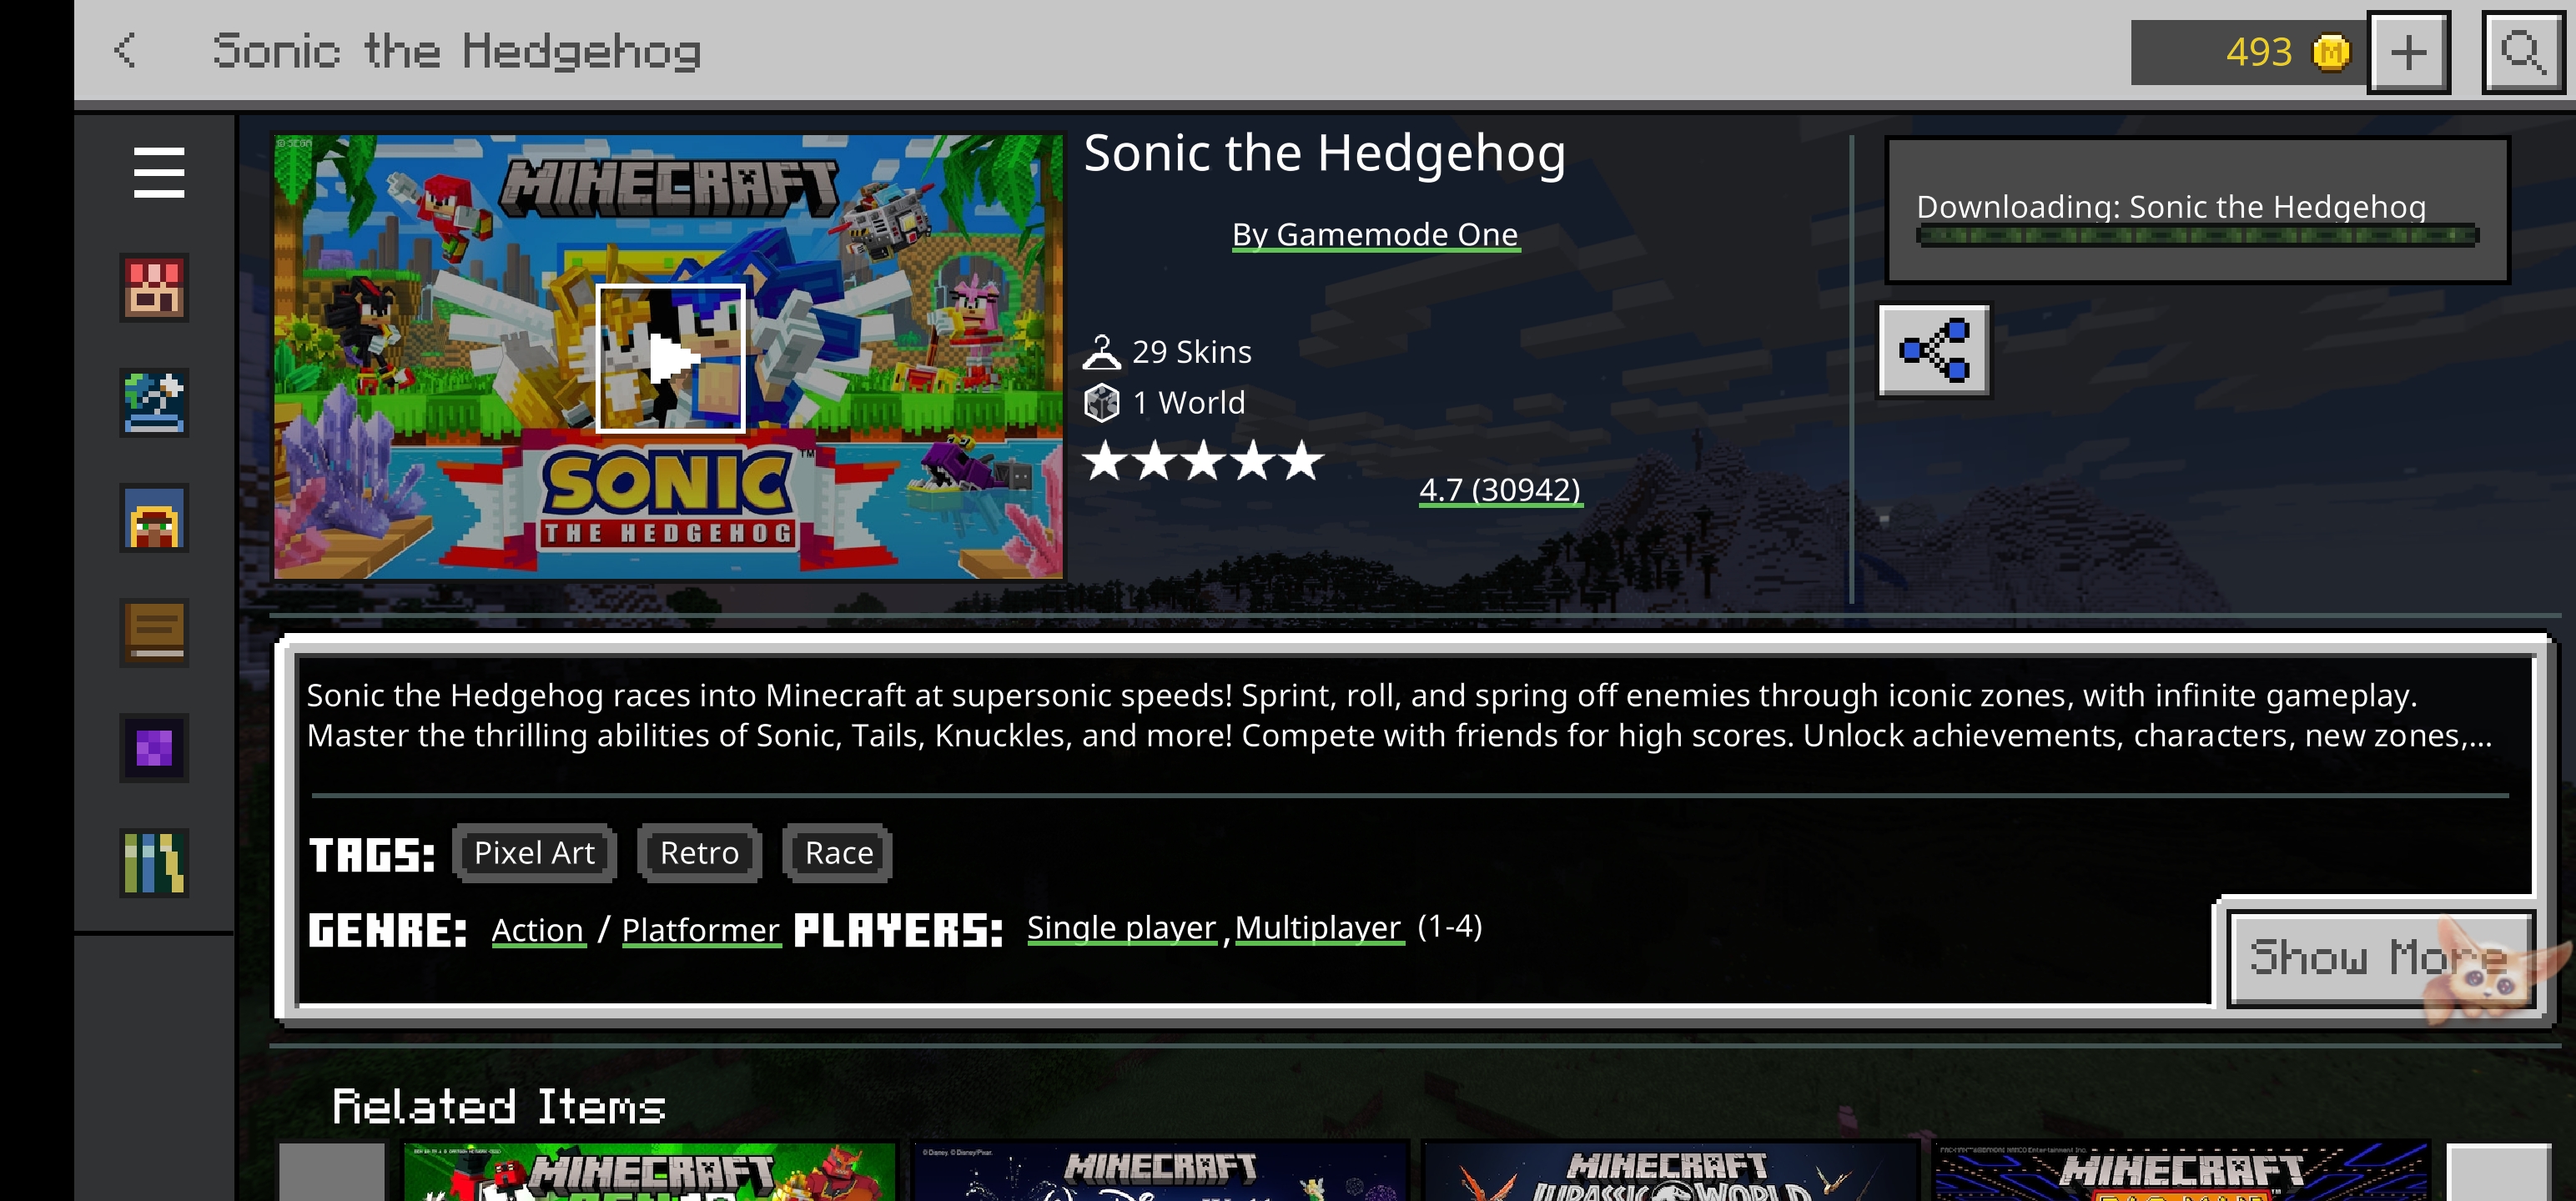This screenshot has height=1201, width=2576.
Task: Select the Race tag
Action: (x=838, y=853)
